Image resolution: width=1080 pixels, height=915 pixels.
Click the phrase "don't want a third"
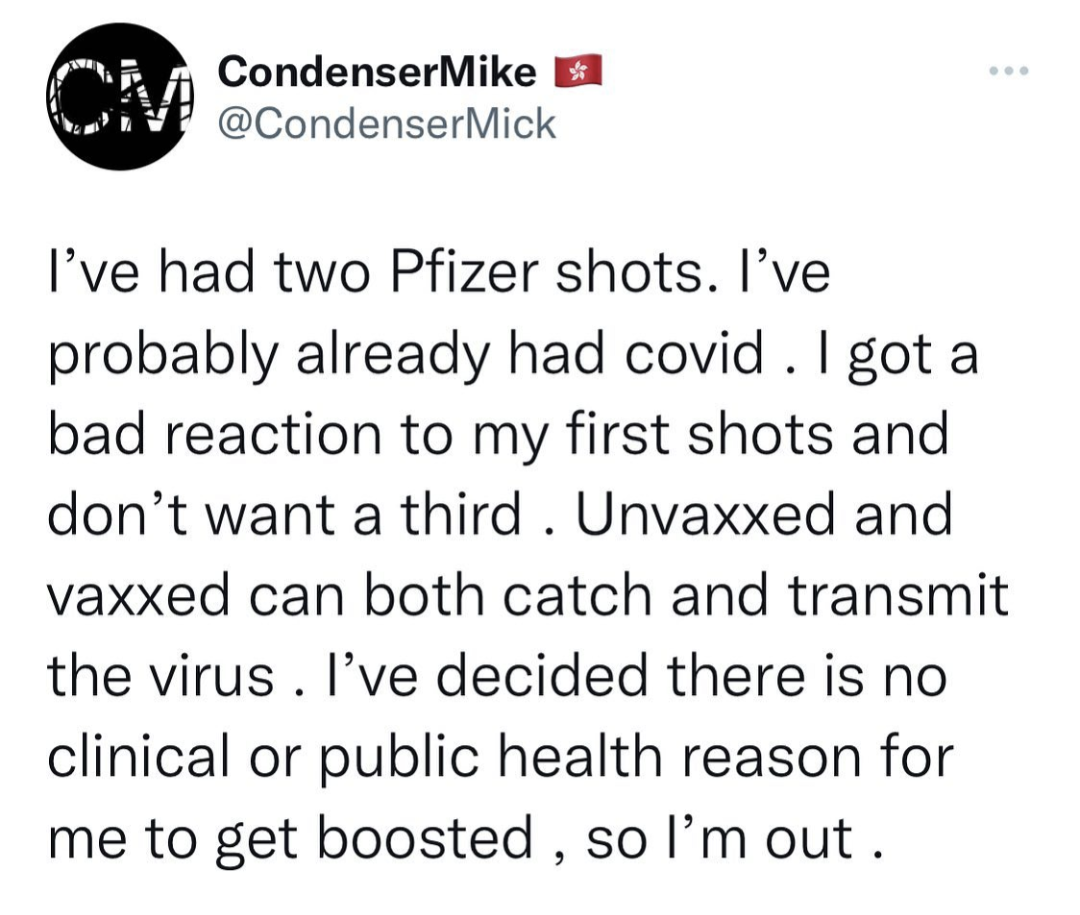click(284, 515)
